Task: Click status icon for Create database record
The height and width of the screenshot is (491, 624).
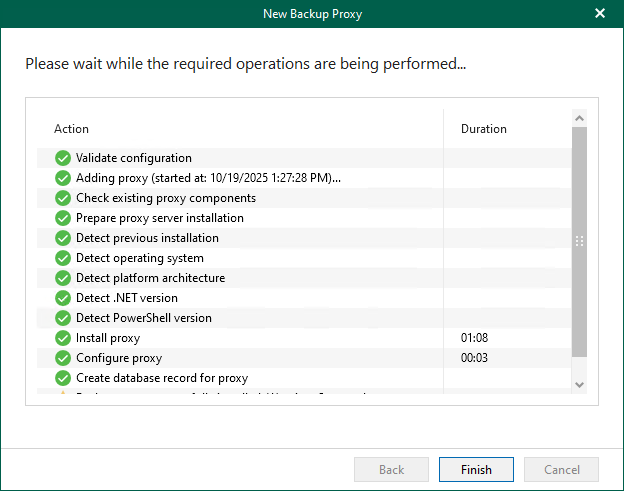Action: (63, 378)
